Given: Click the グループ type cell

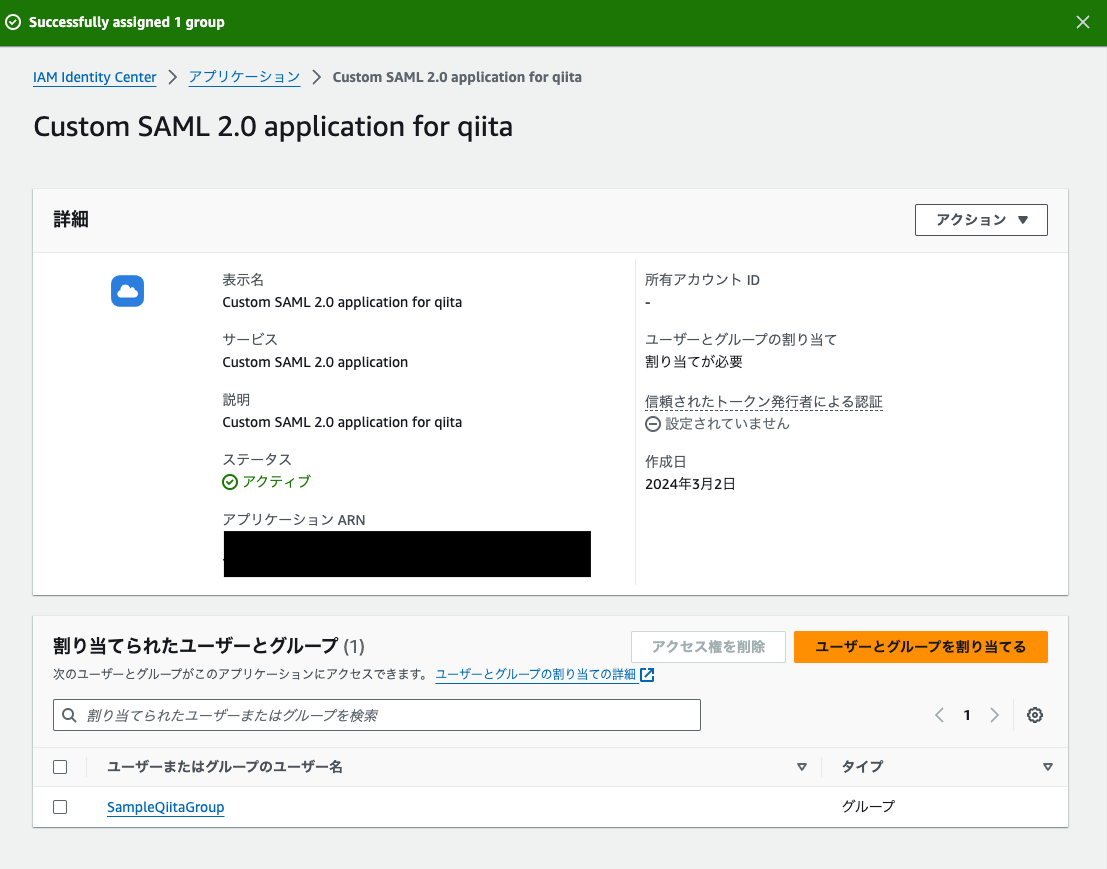Looking at the screenshot, I should pos(868,806).
